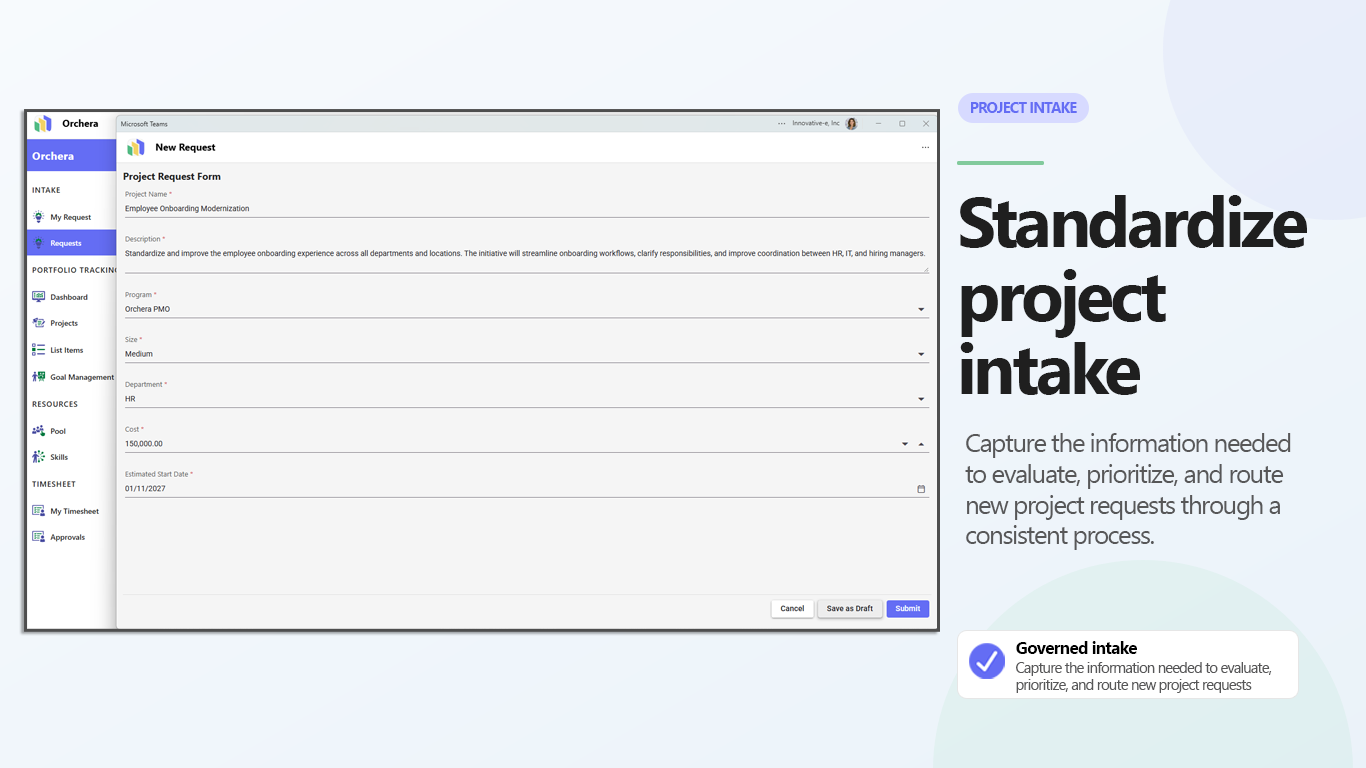Click the Governed intake checkmark icon
The height and width of the screenshot is (768, 1366).
tap(987, 661)
